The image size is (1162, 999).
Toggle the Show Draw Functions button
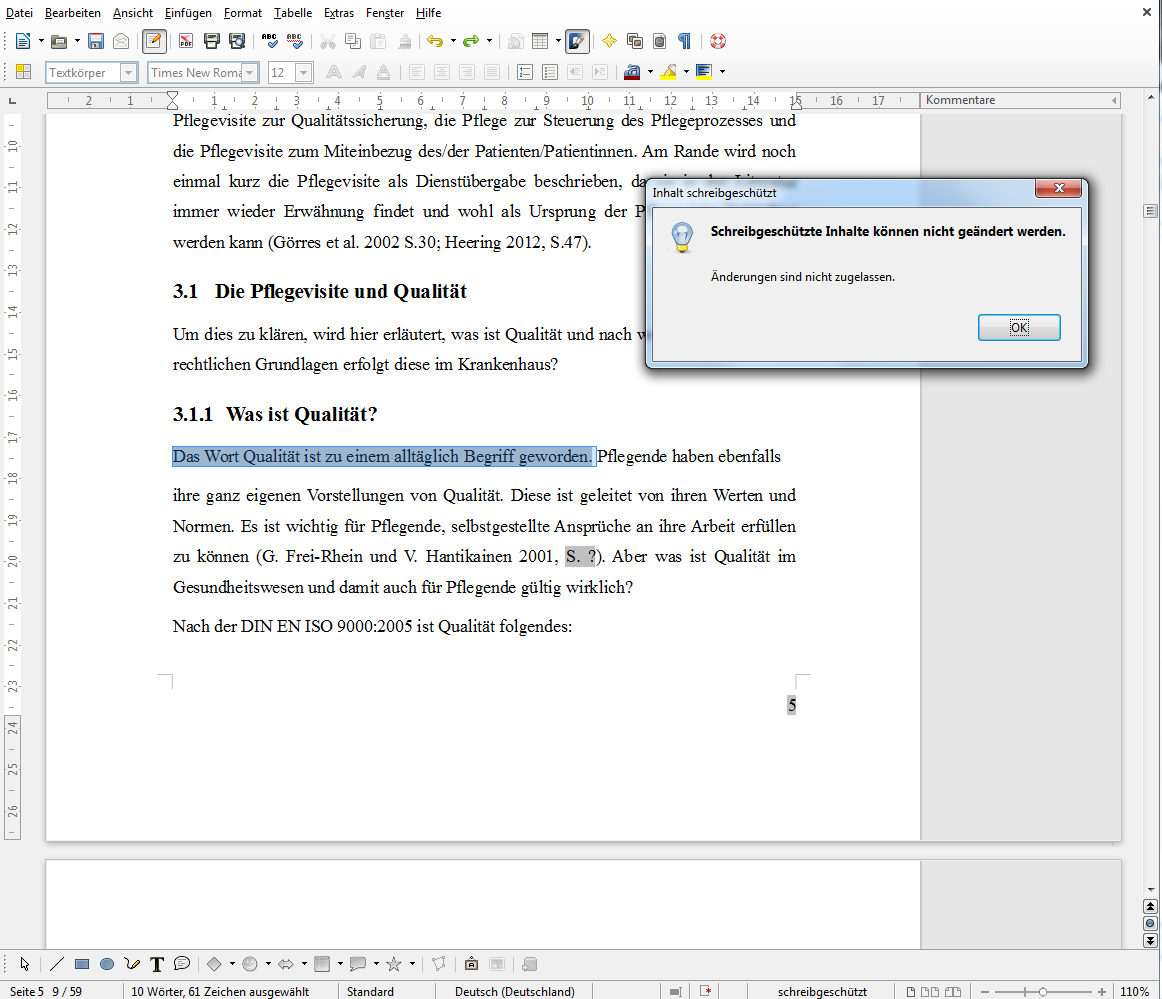coord(577,41)
